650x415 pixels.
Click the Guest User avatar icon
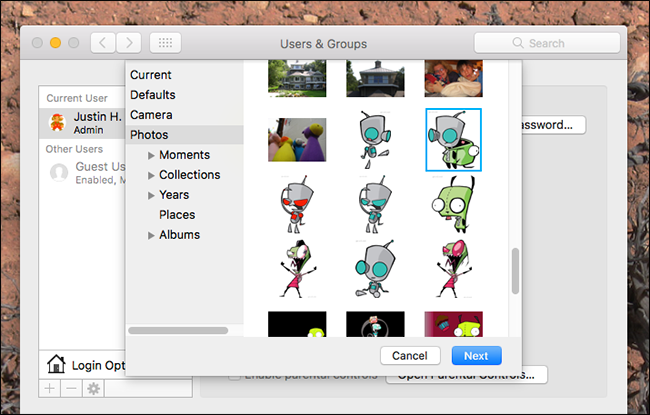59,172
